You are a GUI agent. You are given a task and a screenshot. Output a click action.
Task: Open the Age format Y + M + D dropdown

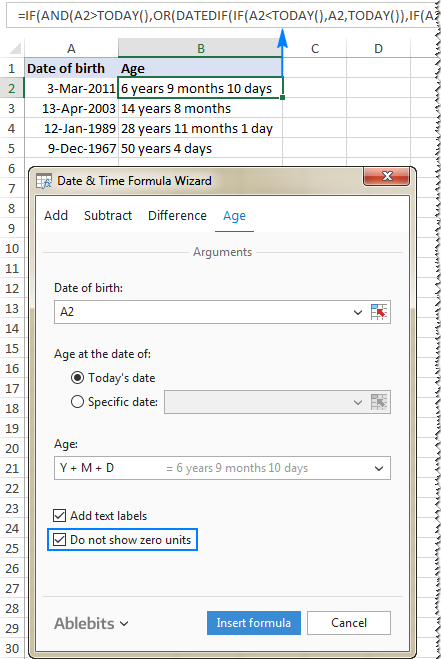tap(379, 468)
